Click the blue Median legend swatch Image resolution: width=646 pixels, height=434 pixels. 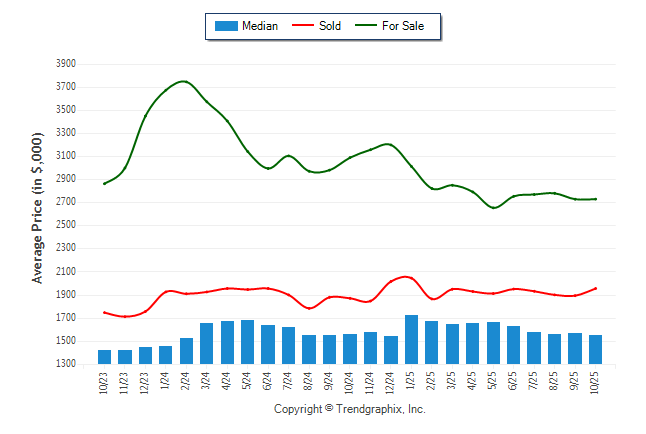click(226, 26)
